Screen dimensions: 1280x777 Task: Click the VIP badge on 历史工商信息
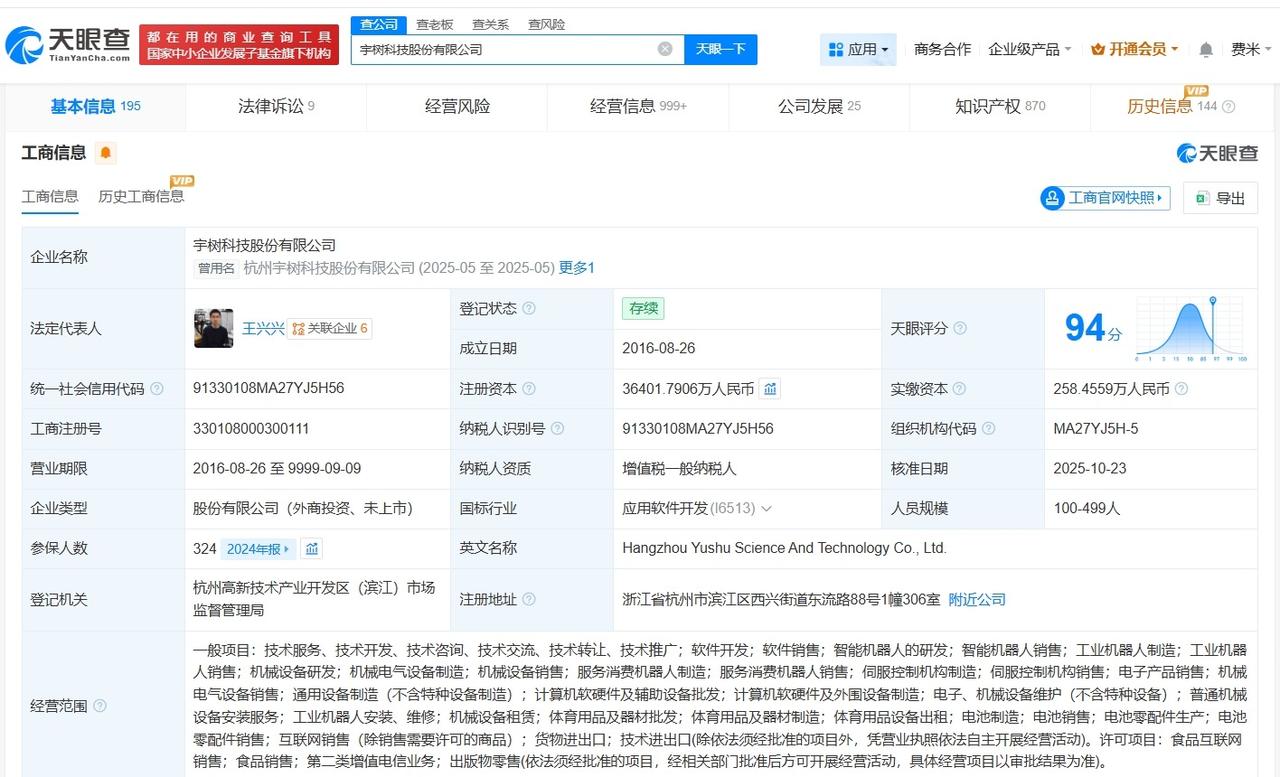pos(181,182)
